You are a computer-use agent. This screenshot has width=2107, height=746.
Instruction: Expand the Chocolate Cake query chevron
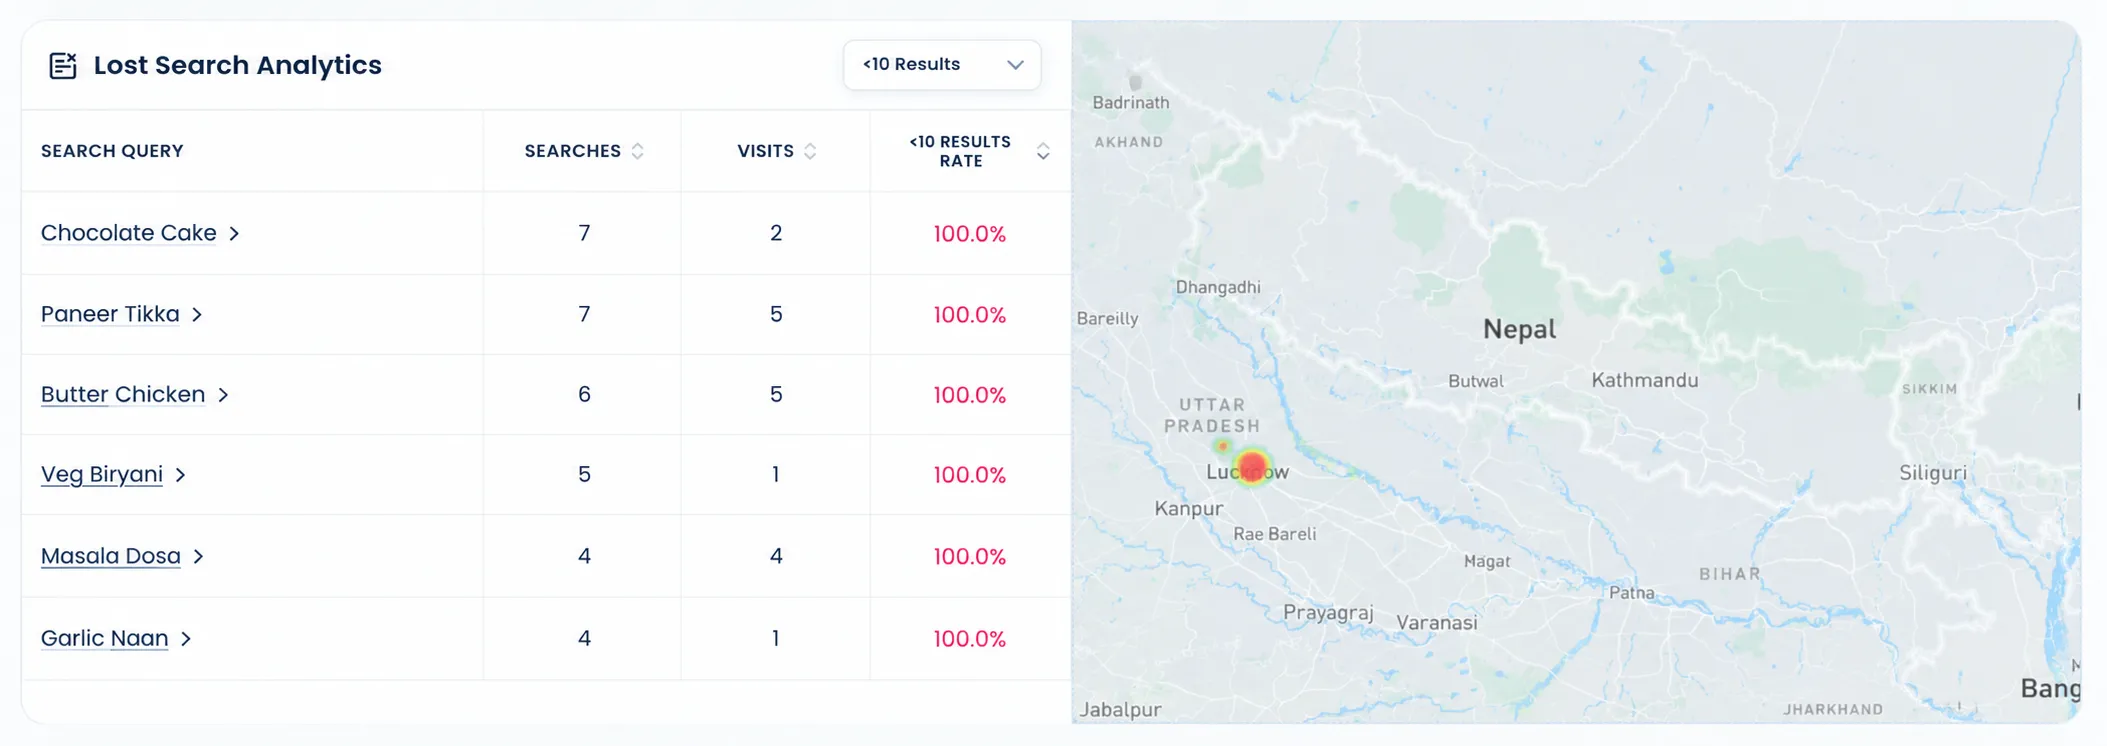tap(234, 233)
